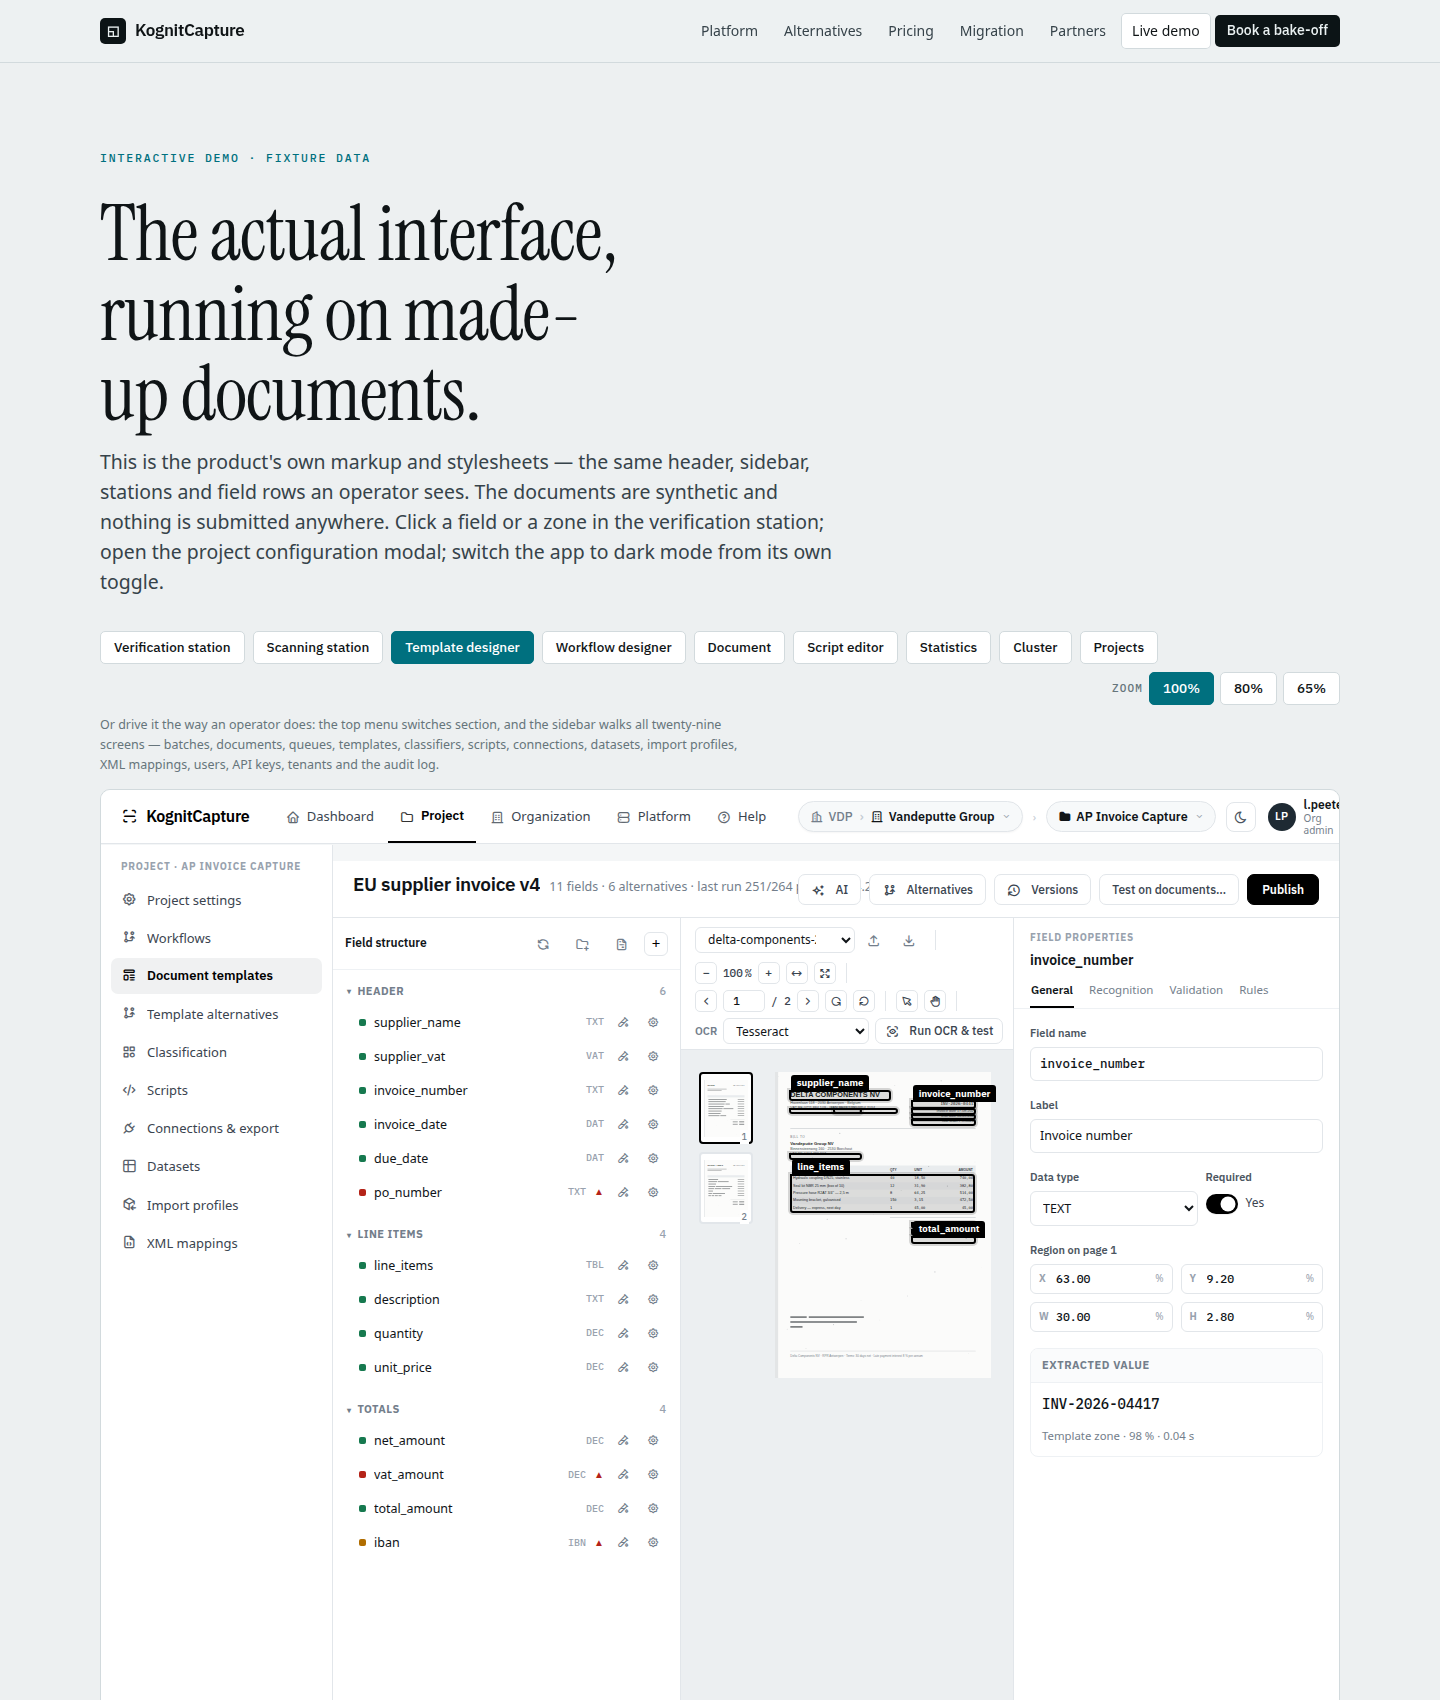Select page 2 thumbnail
The height and width of the screenshot is (1700, 1440).
pos(726,1188)
